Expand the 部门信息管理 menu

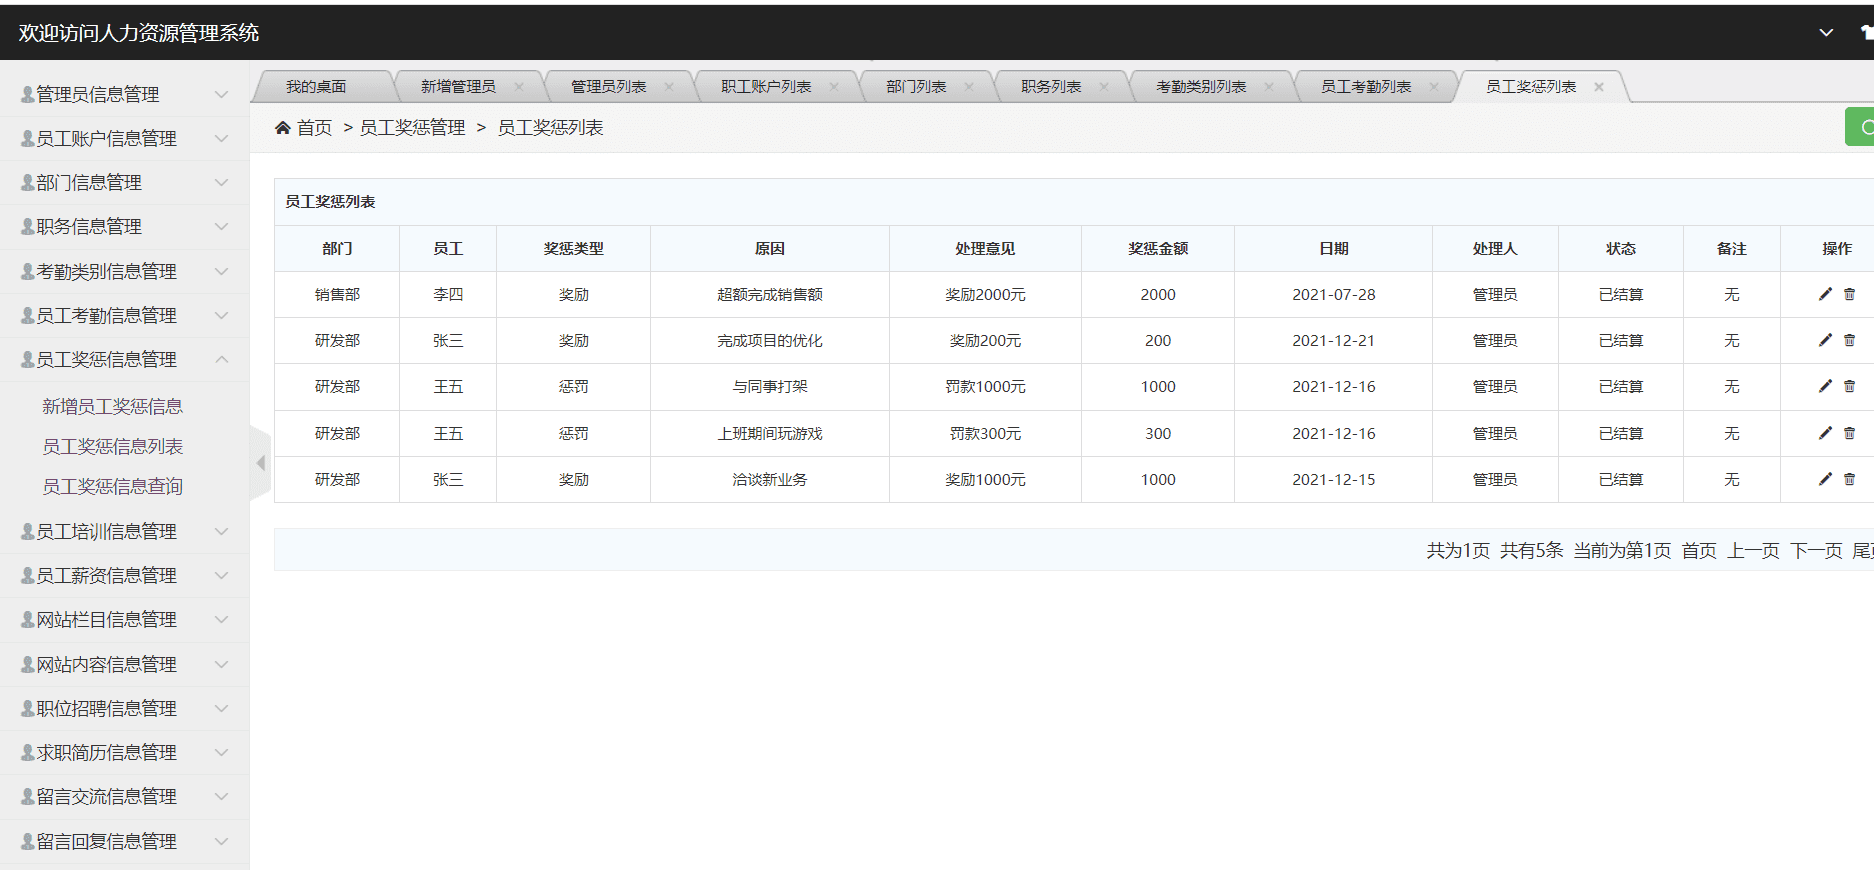point(124,182)
